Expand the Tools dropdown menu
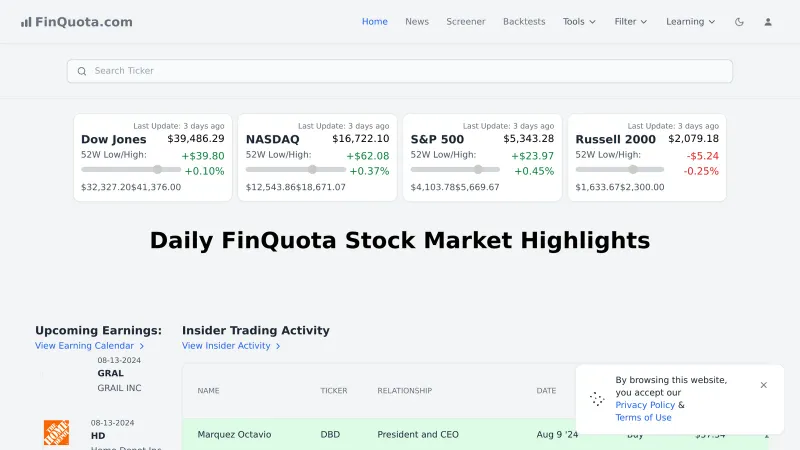 coord(579,22)
